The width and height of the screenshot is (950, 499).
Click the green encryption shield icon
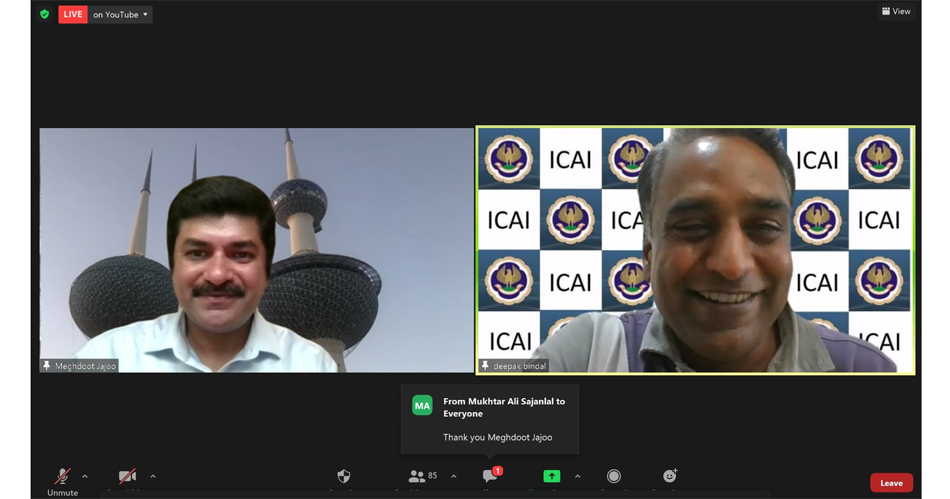tap(44, 14)
